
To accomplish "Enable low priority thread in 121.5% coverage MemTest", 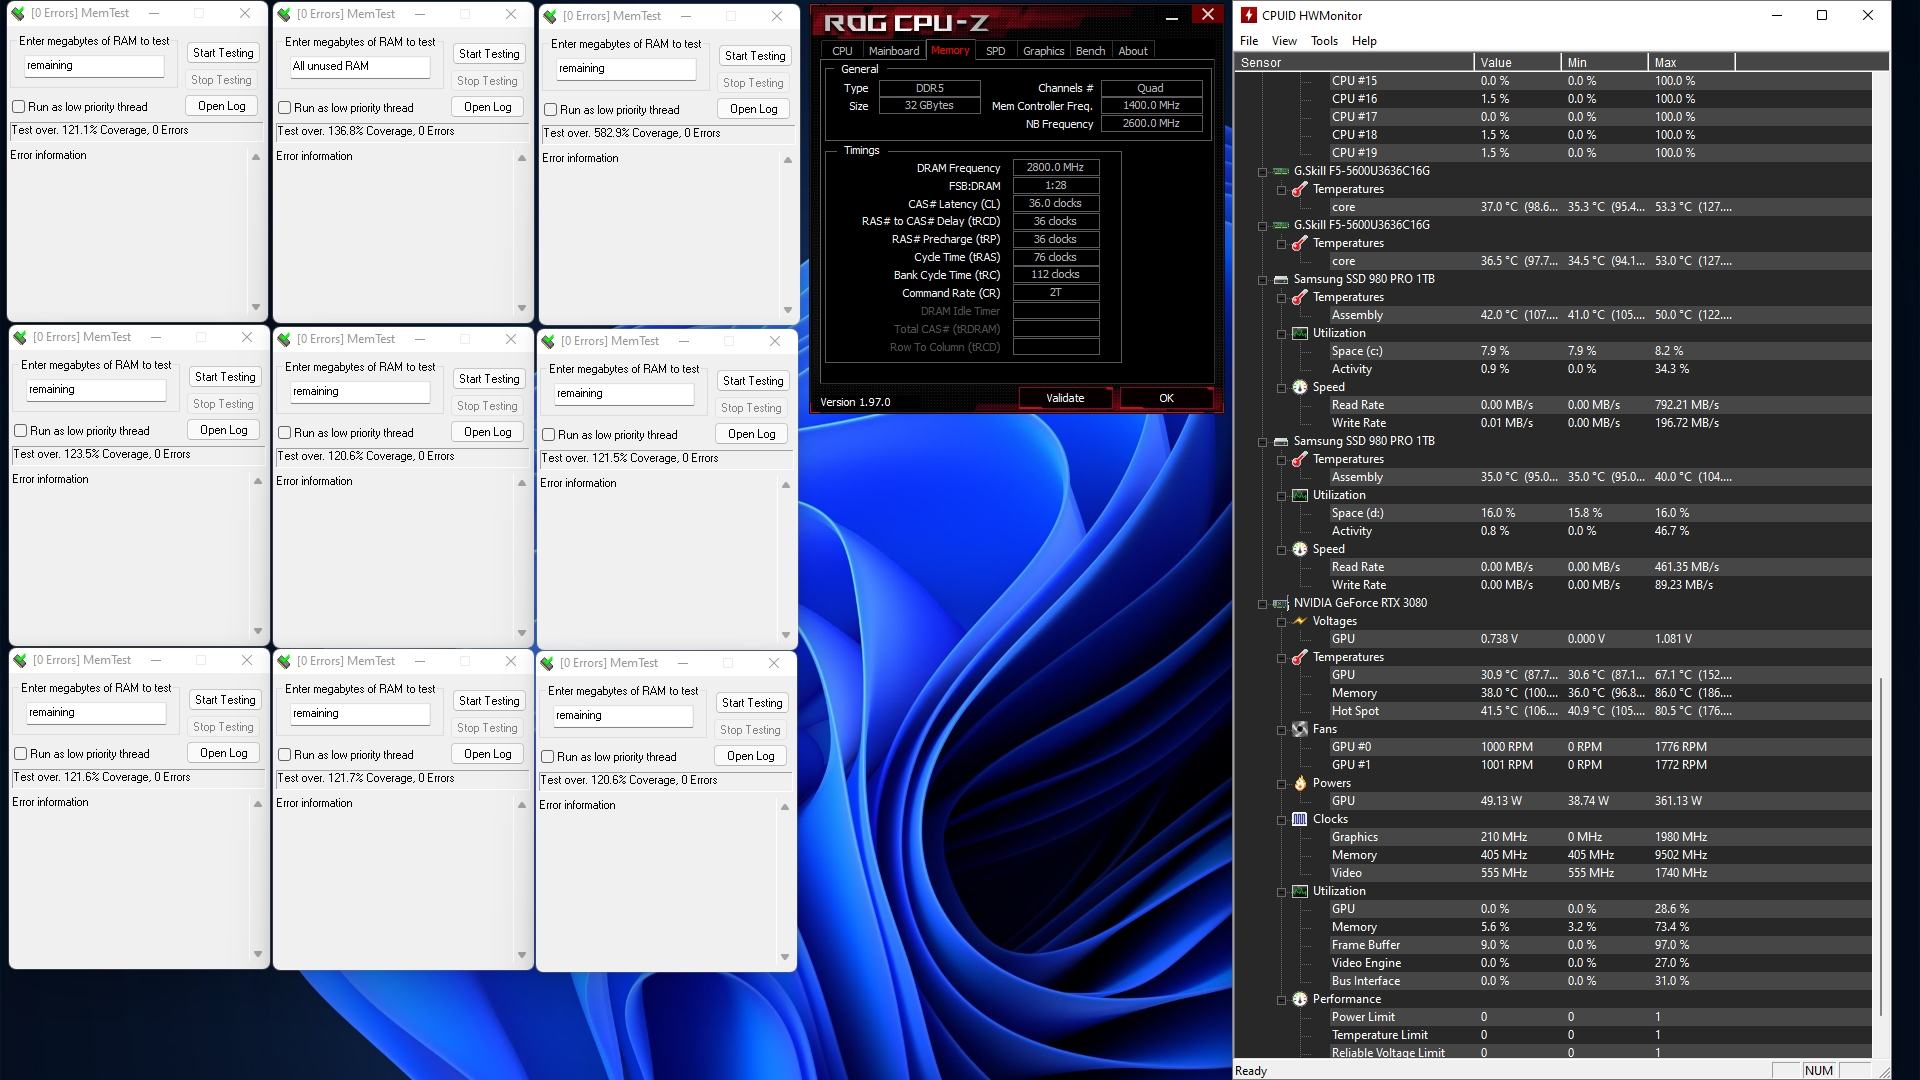I will [x=549, y=435].
